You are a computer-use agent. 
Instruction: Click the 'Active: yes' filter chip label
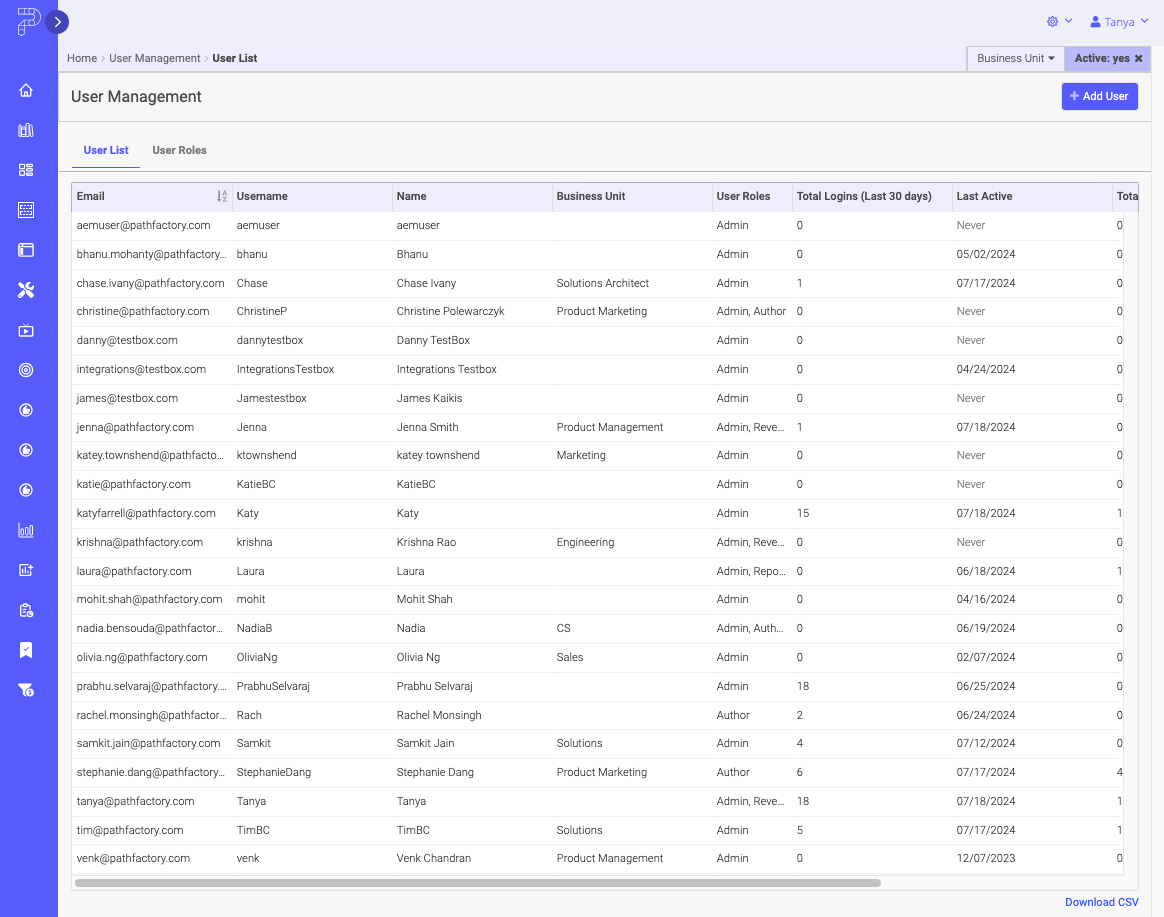[x=1102, y=58]
